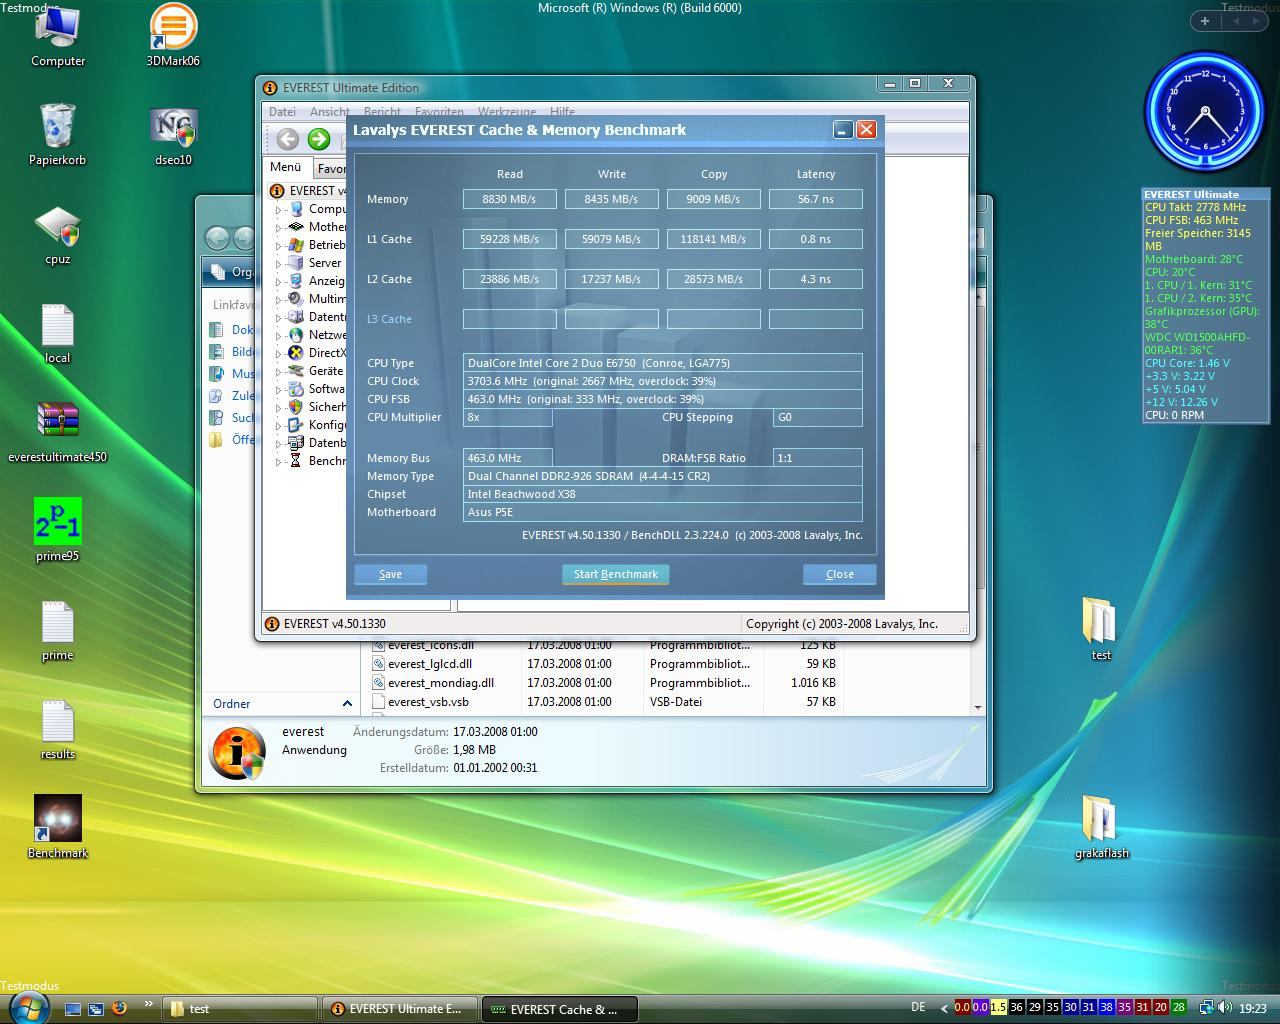This screenshot has height=1024, width=1280.
Task: Switch to EVEREST Ultimate Edition taskbar button
Action: pos(402,1009)
